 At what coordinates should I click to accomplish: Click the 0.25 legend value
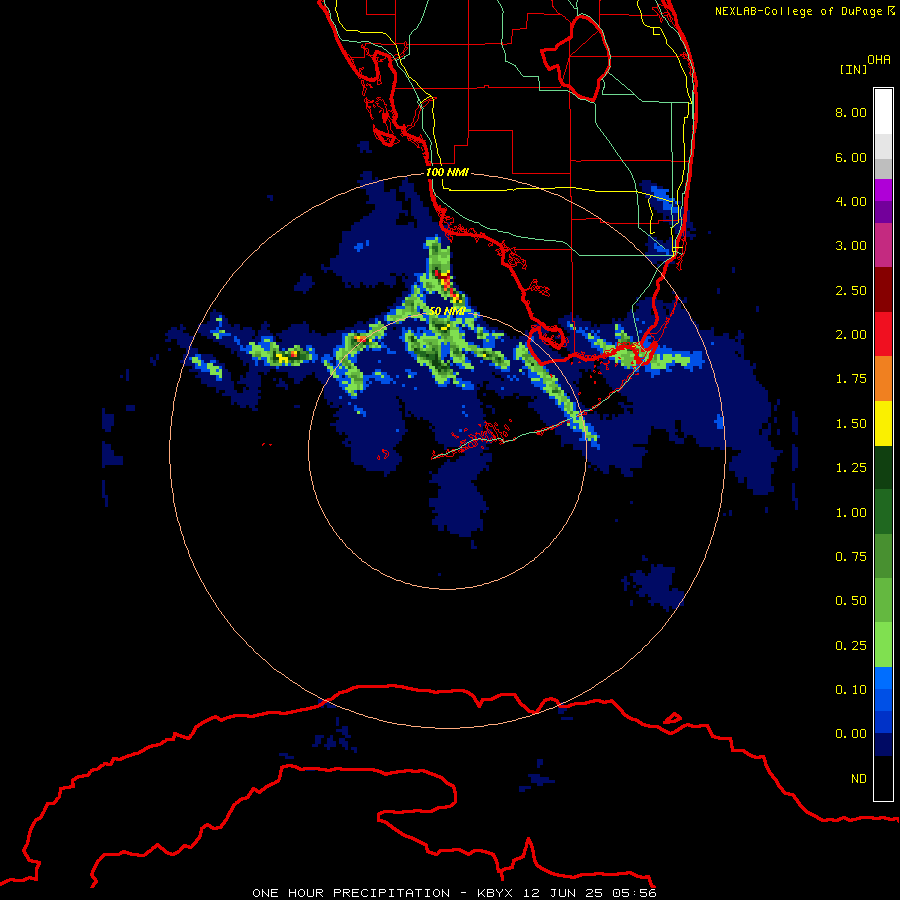[x=851, y=646]
